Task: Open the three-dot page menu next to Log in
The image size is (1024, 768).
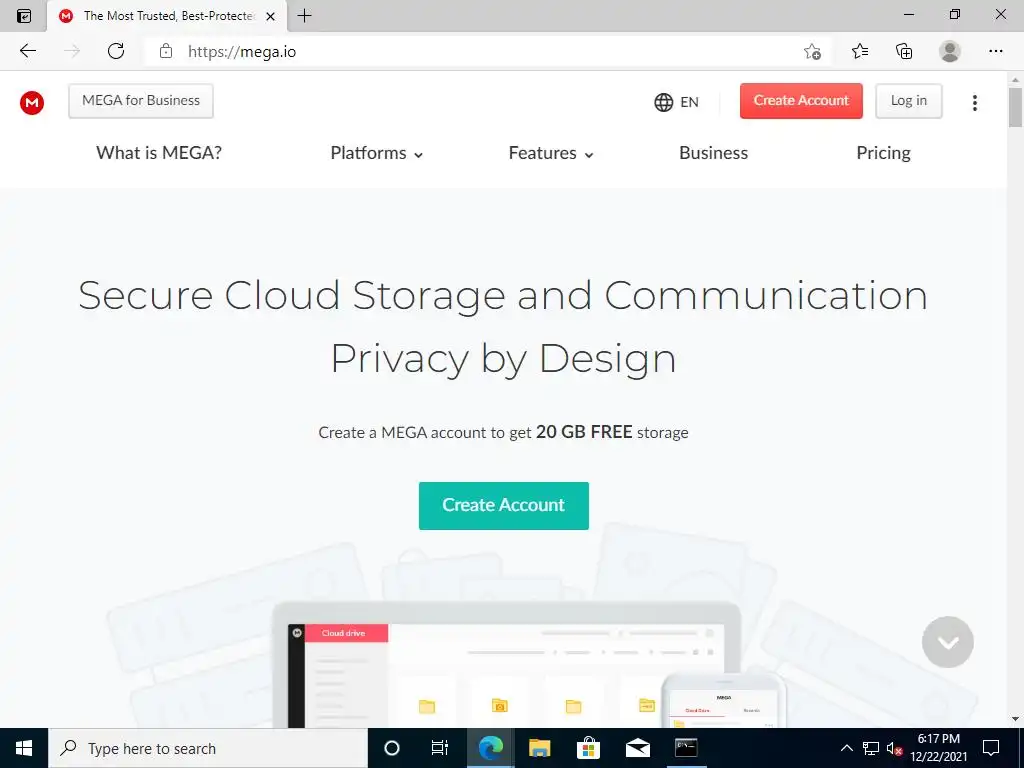Action: coord(974,103)
